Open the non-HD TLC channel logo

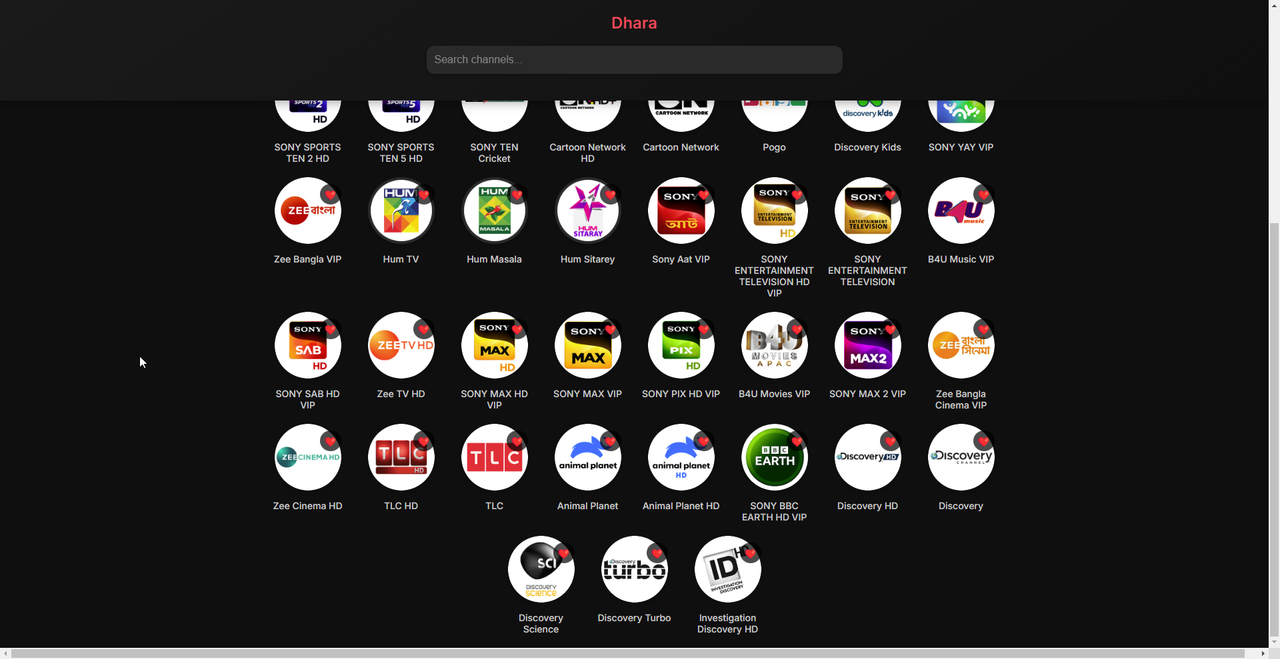[x=494, y=458]
